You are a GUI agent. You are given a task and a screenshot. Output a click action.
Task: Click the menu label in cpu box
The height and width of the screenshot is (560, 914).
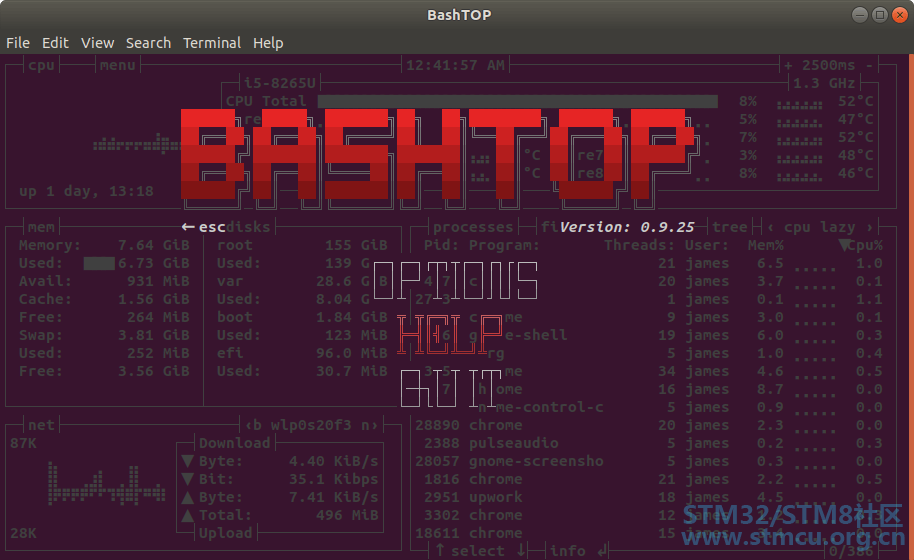point(118,65)
